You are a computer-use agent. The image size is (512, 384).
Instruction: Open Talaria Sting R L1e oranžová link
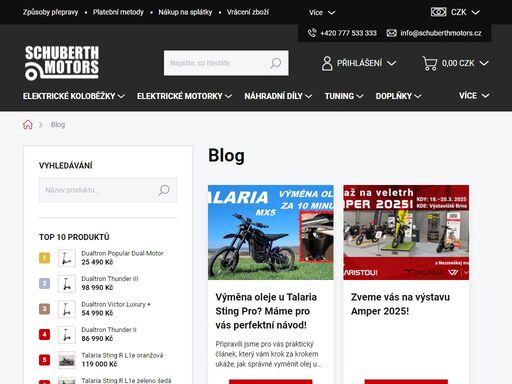(x=122, y=355)
